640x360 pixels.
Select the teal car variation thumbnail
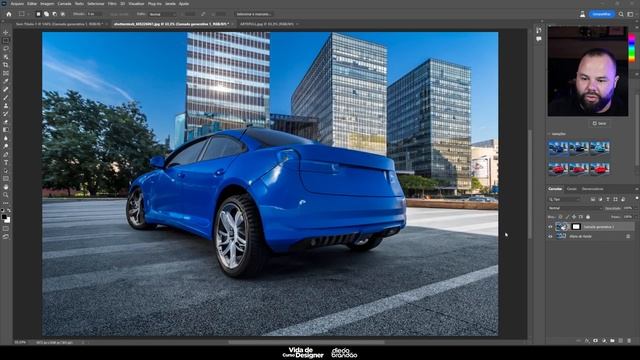click(x=600, y=148)
